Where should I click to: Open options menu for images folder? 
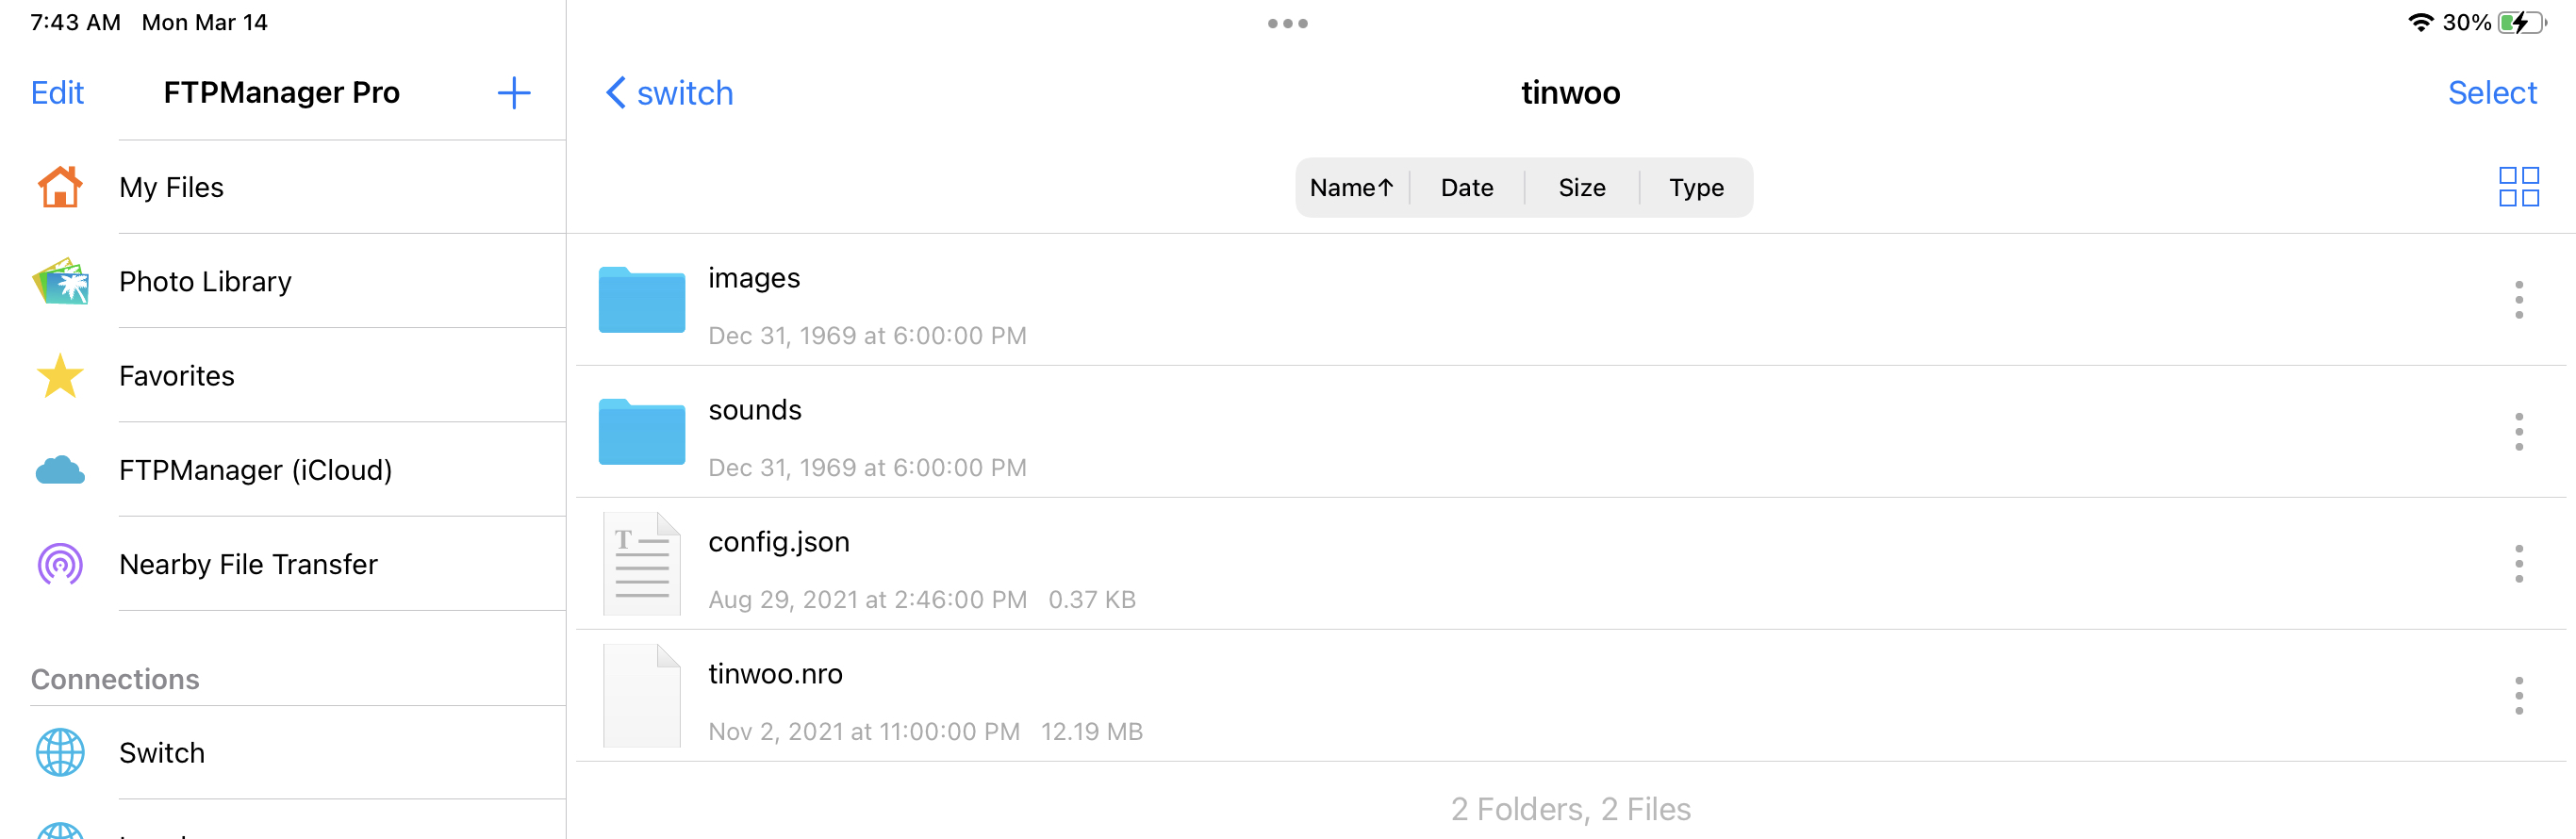2518,300
